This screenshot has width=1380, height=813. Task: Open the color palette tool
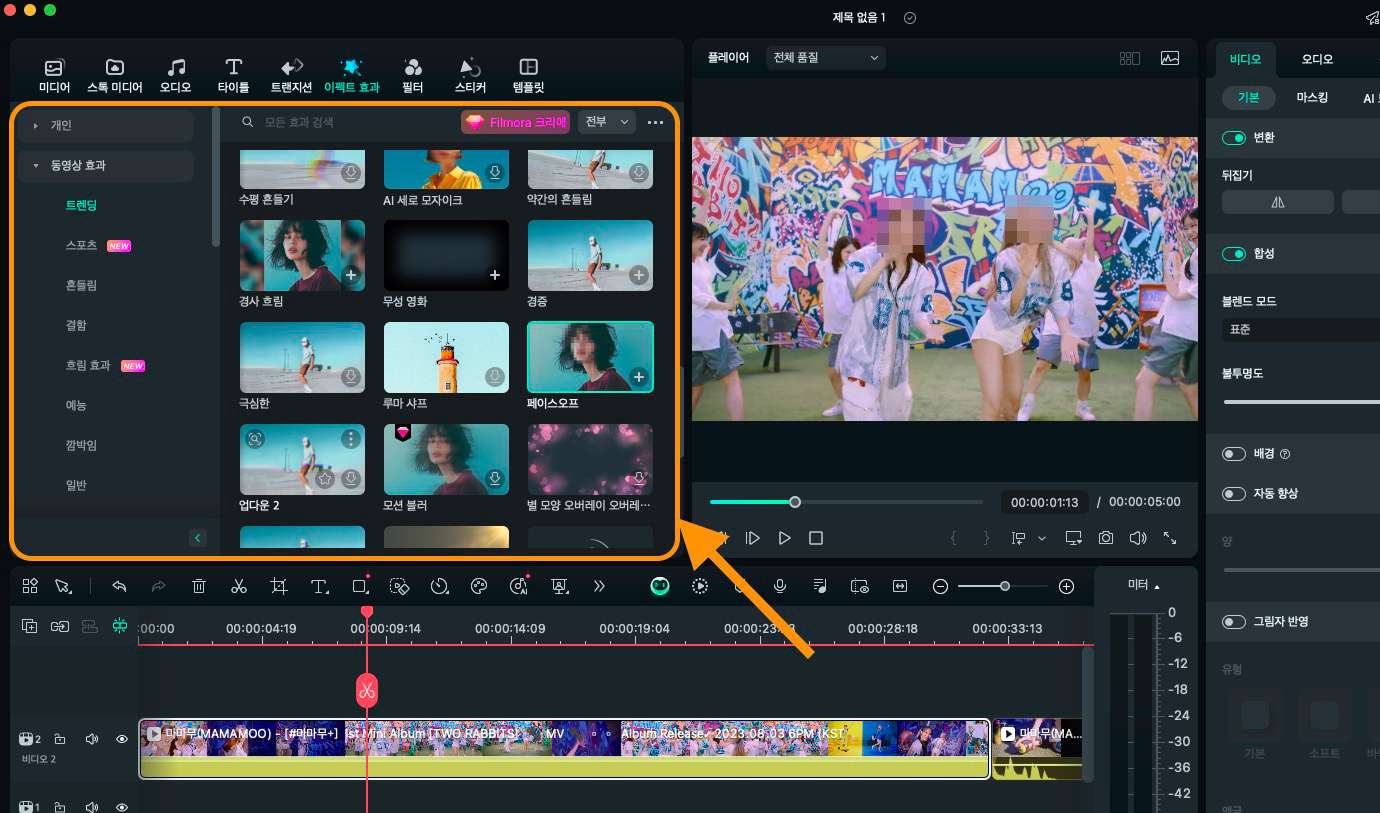[x=479, y=586]
